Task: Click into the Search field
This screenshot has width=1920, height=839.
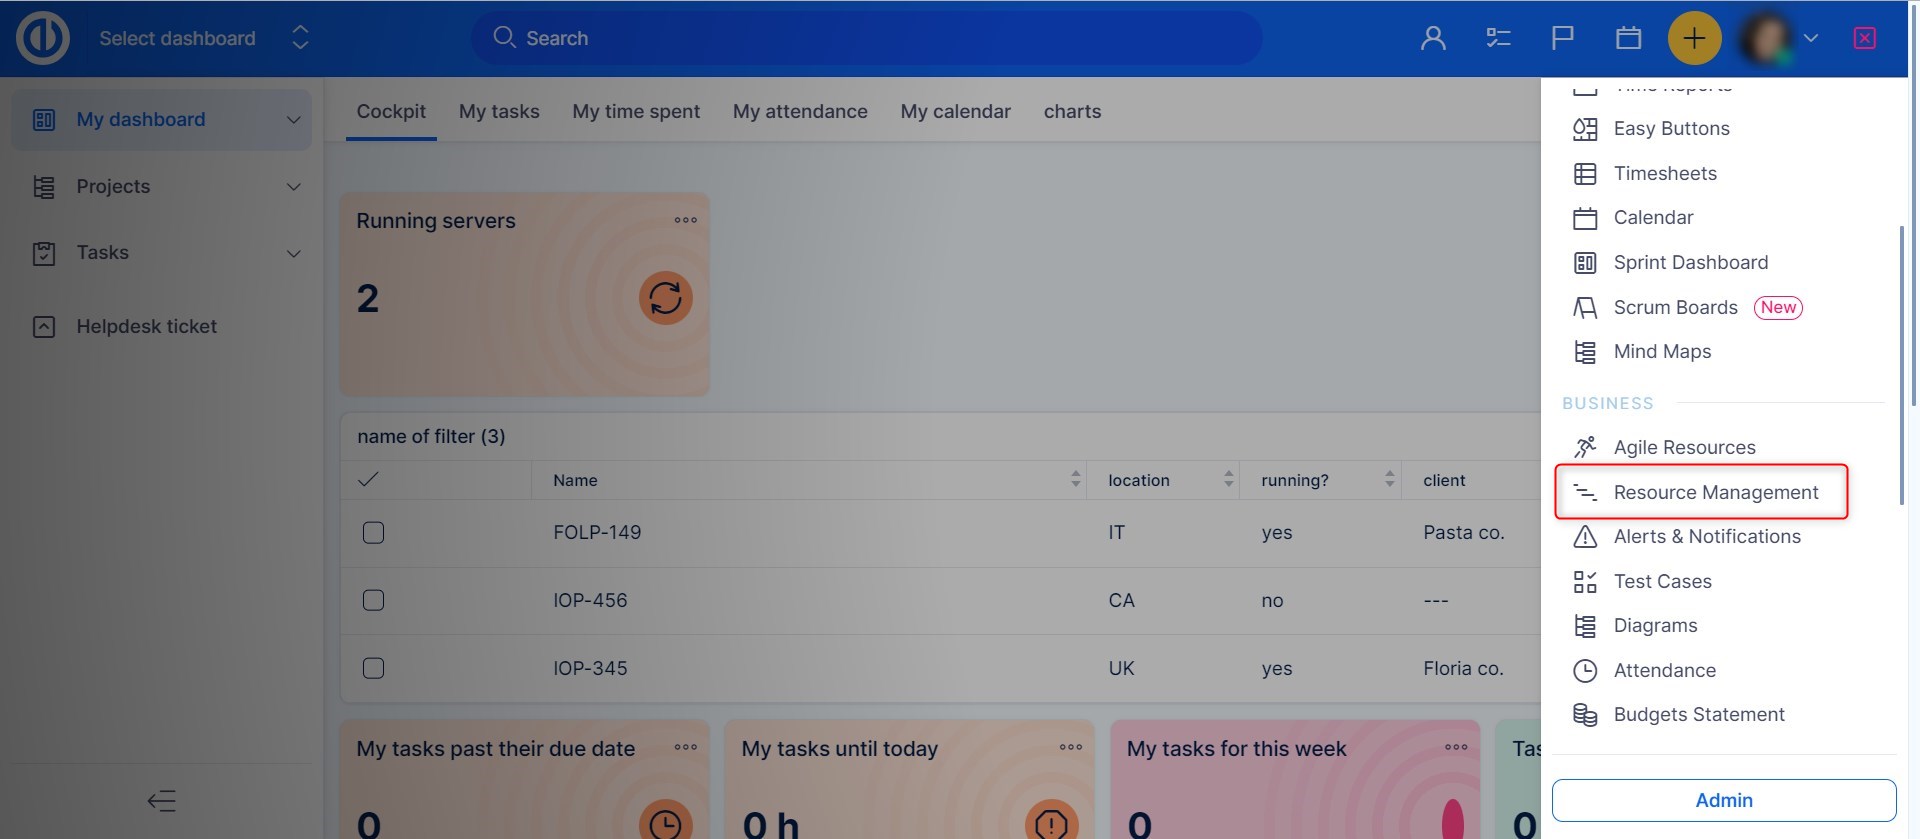Action: click(x=866, y=38)
